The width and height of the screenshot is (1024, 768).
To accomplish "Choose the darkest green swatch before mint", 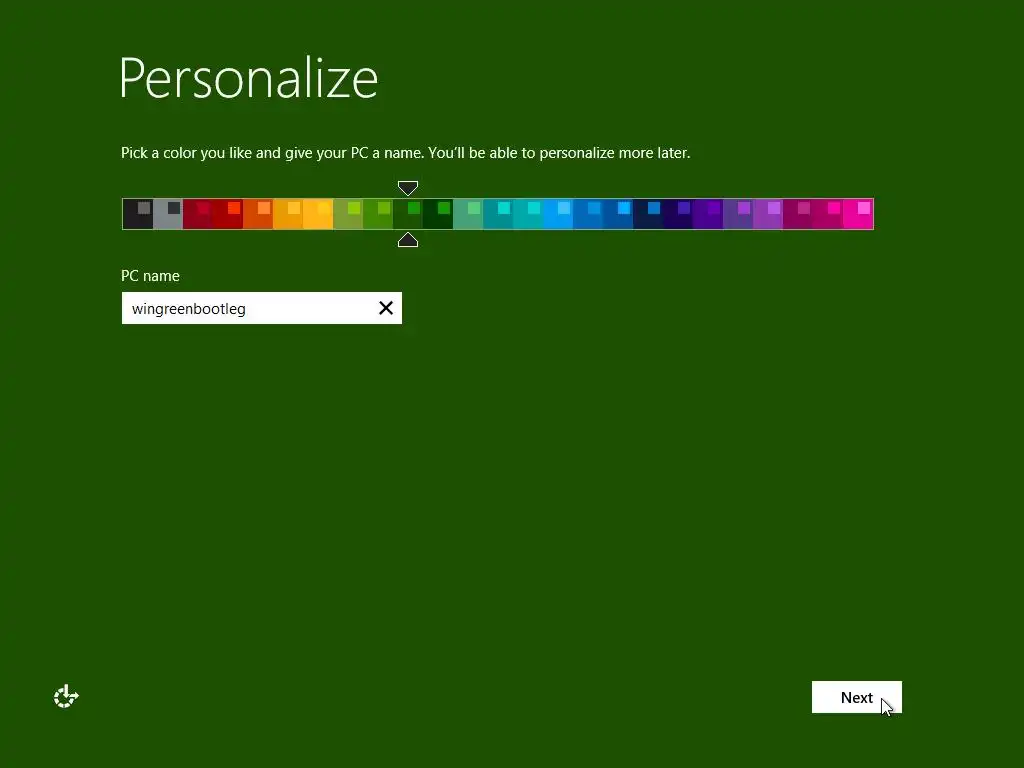I will [438, 214].
